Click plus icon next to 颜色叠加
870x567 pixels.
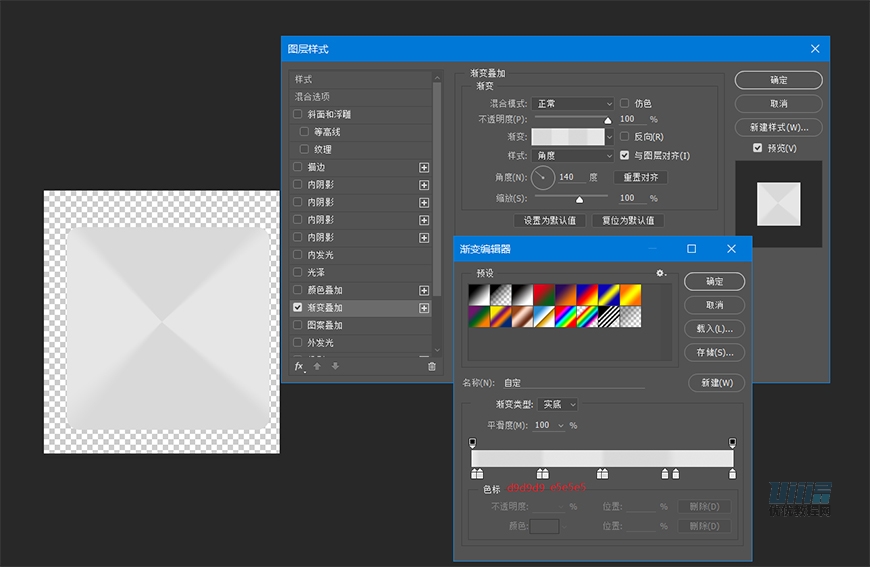pos(424,290)
